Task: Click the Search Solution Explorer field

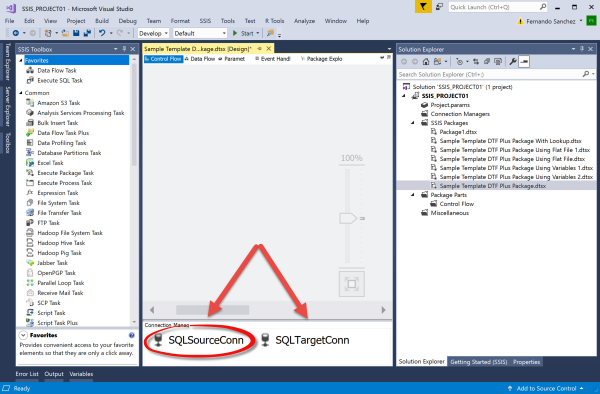Action: (x=489, y=74)
